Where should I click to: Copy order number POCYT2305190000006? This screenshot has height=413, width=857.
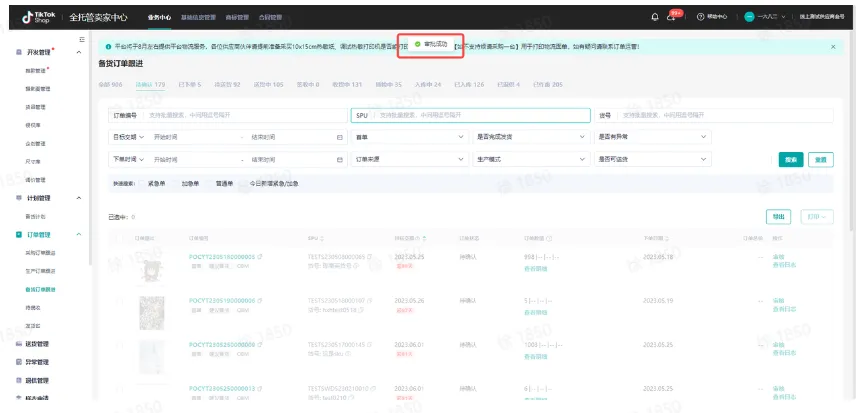tap(260, 300)
